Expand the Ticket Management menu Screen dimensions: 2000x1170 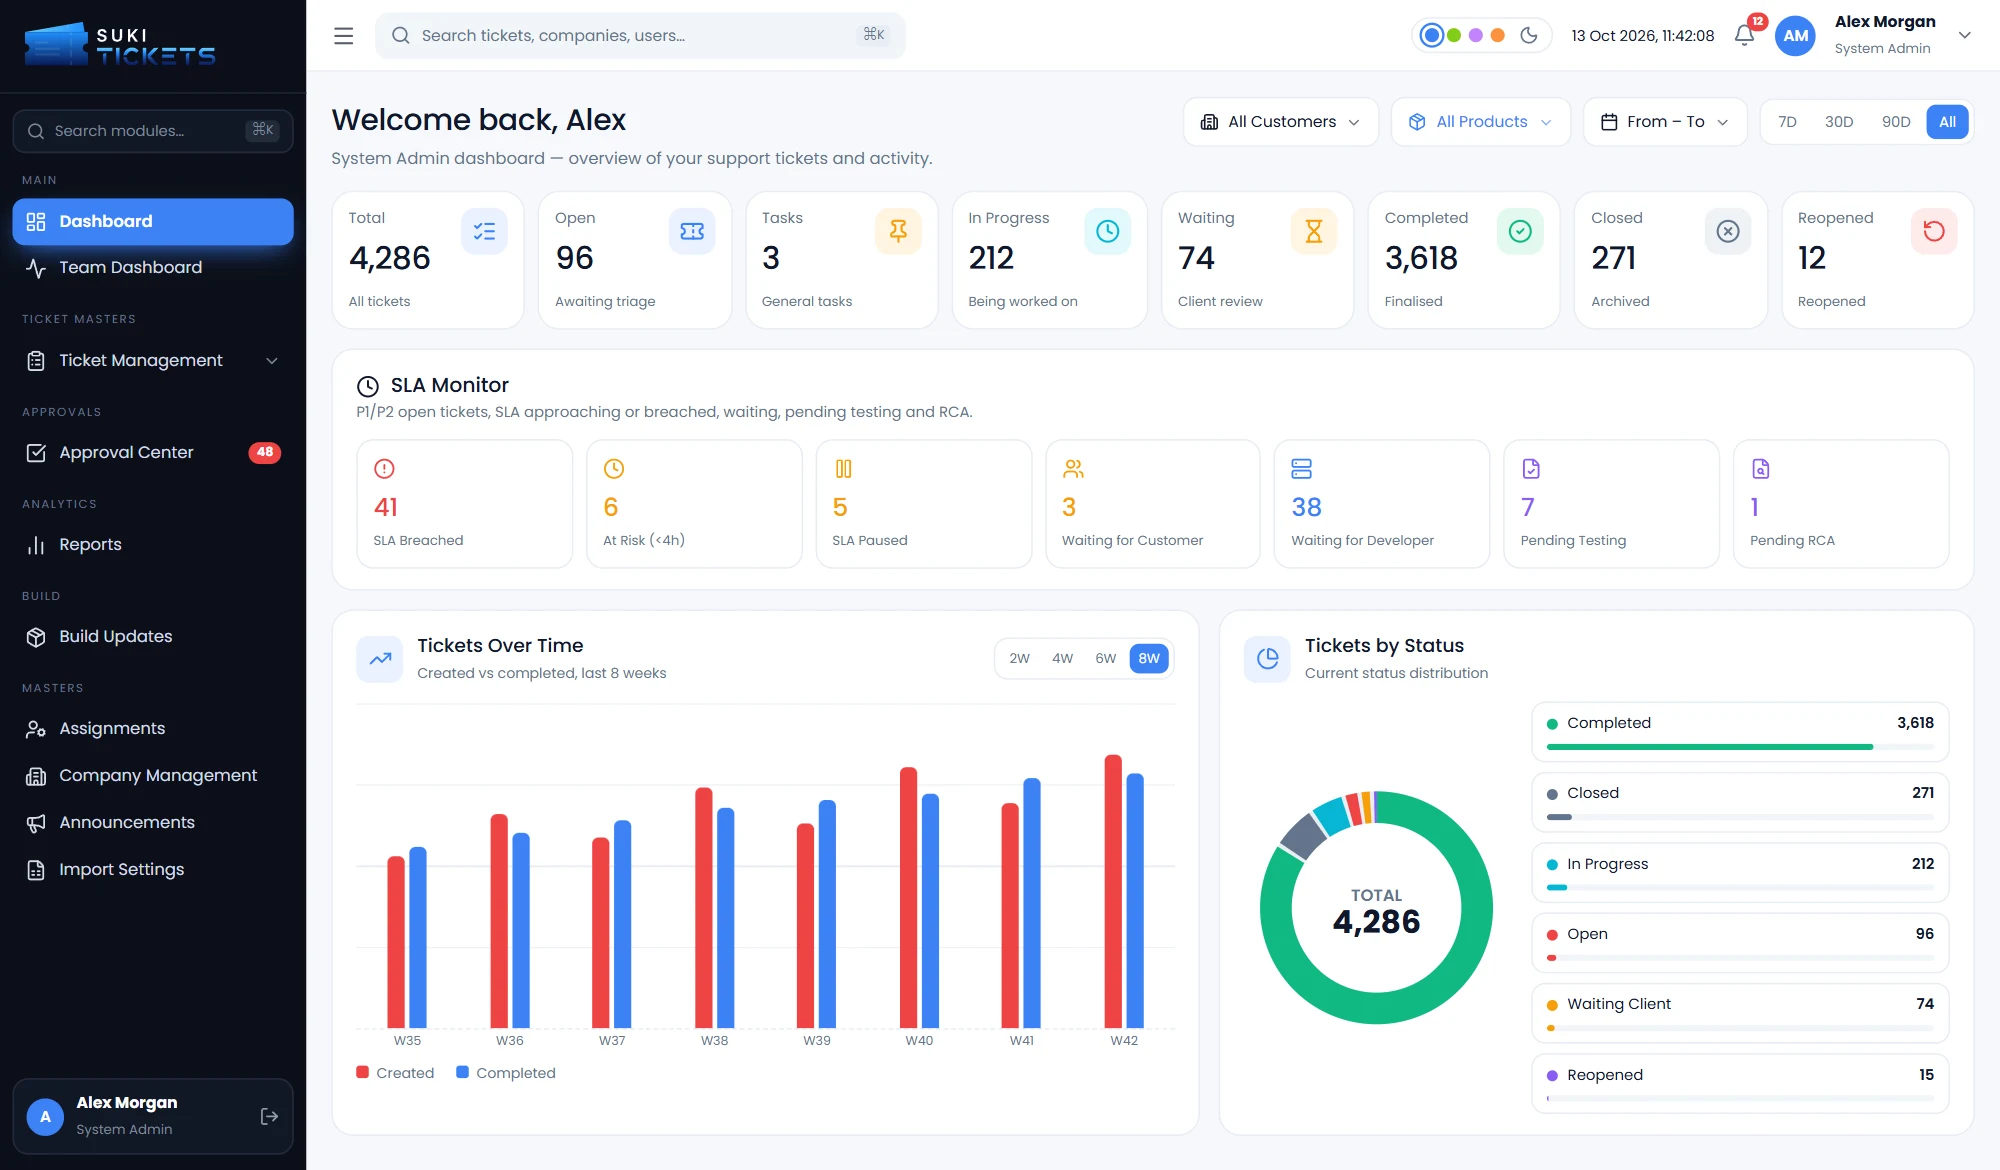(153, 360)
